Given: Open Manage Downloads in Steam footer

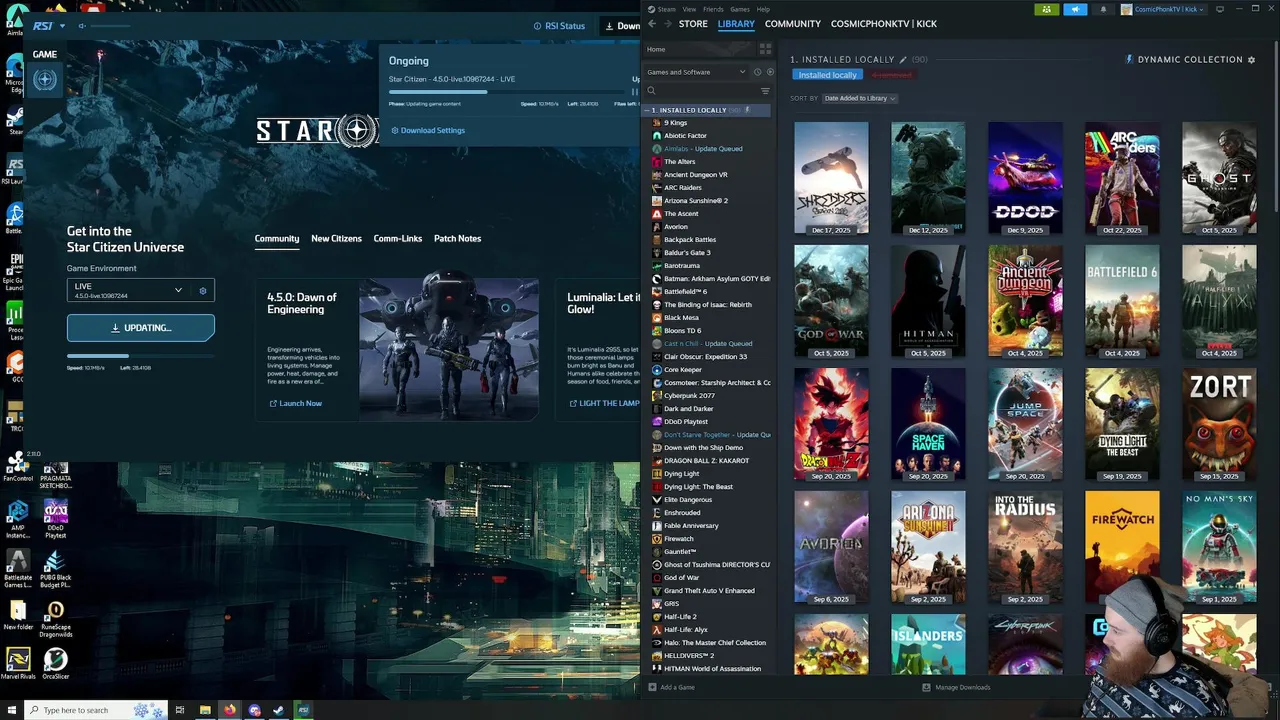Looking at the screenshot, I should 956,687.
